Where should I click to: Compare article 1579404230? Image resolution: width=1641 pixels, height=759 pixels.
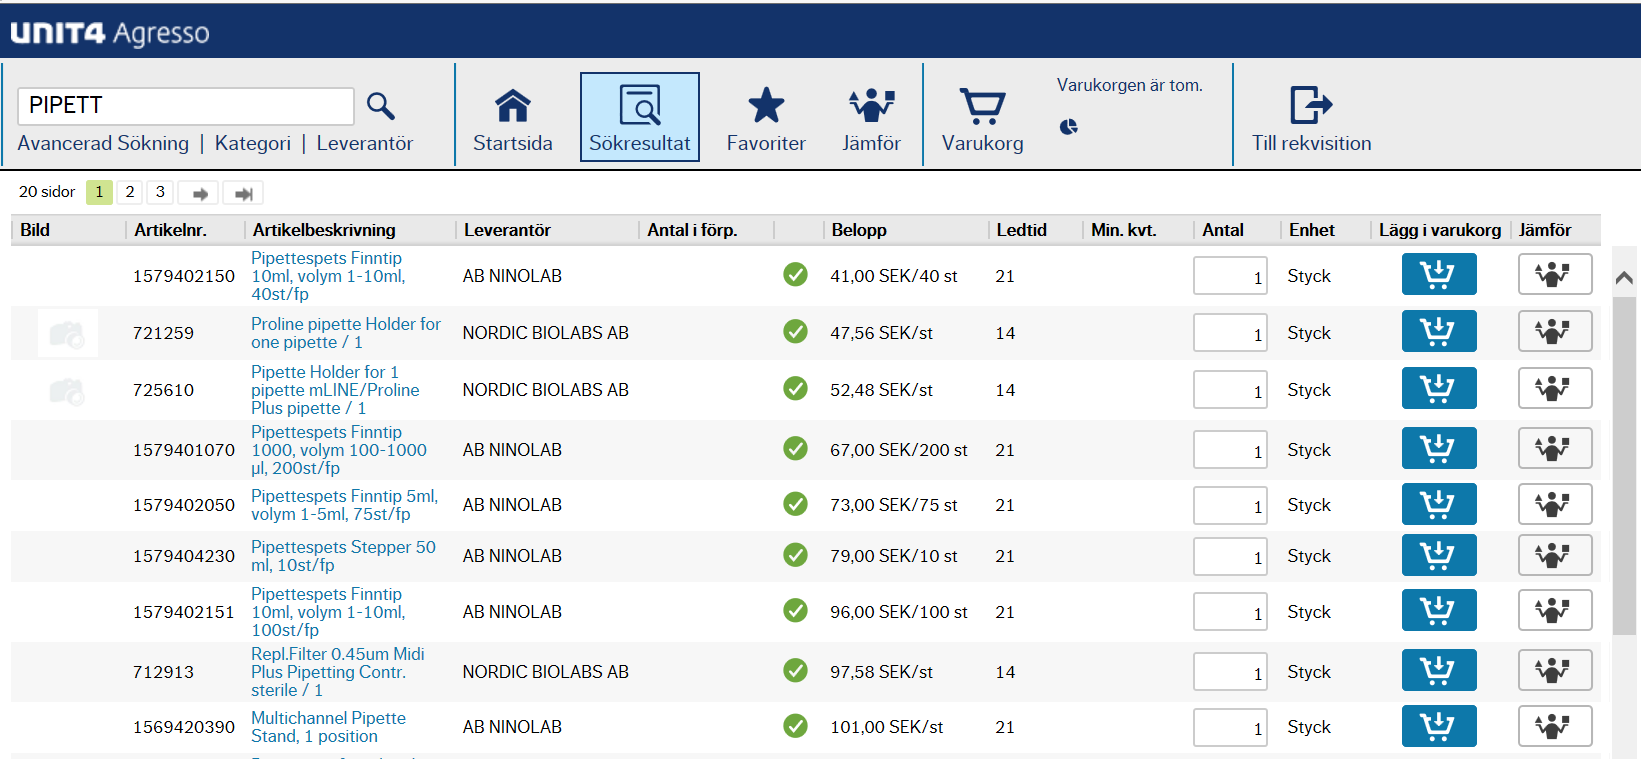(1554, 555)
